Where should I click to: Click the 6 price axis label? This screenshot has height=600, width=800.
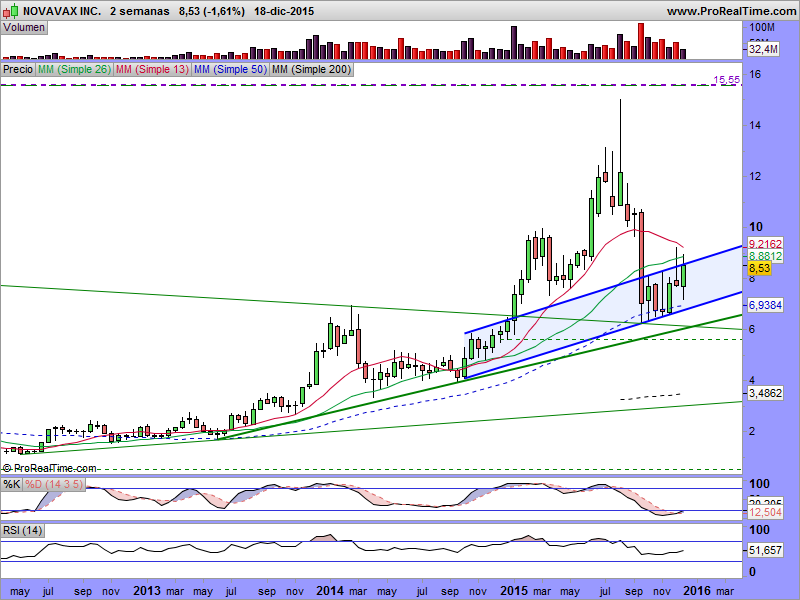pyautogui.click(x=752, y=330)
